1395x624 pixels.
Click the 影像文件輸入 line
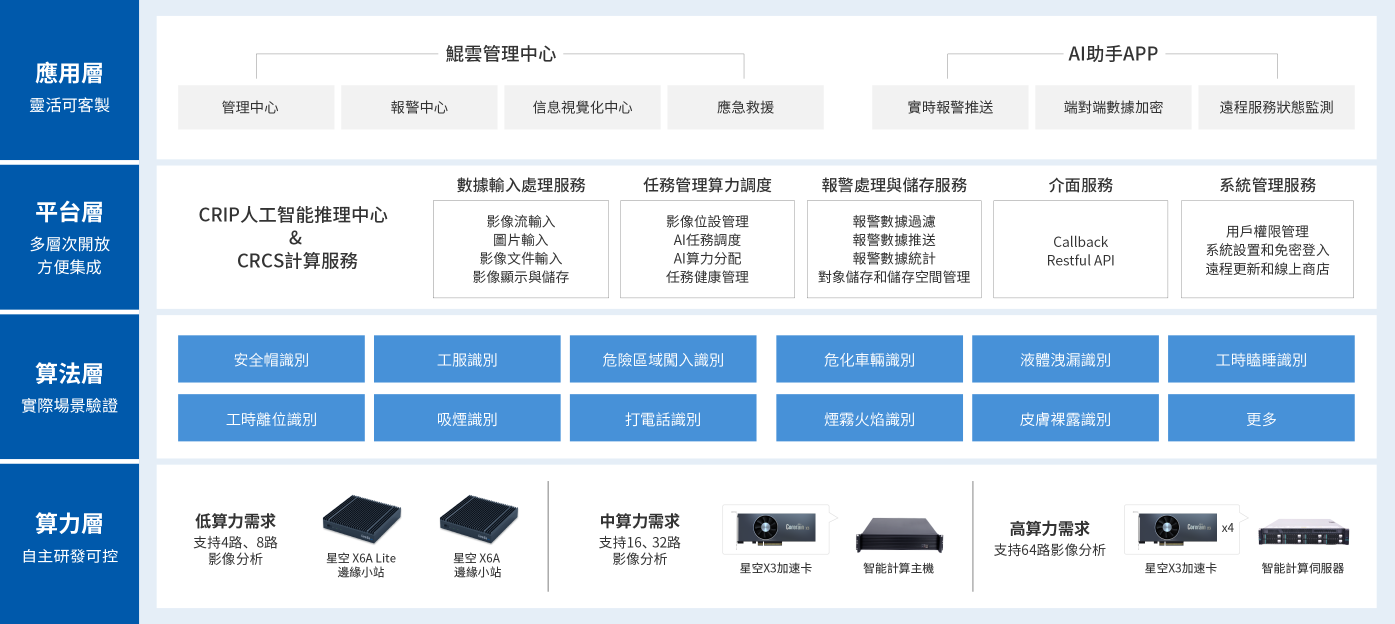click(x=521, y=258)
